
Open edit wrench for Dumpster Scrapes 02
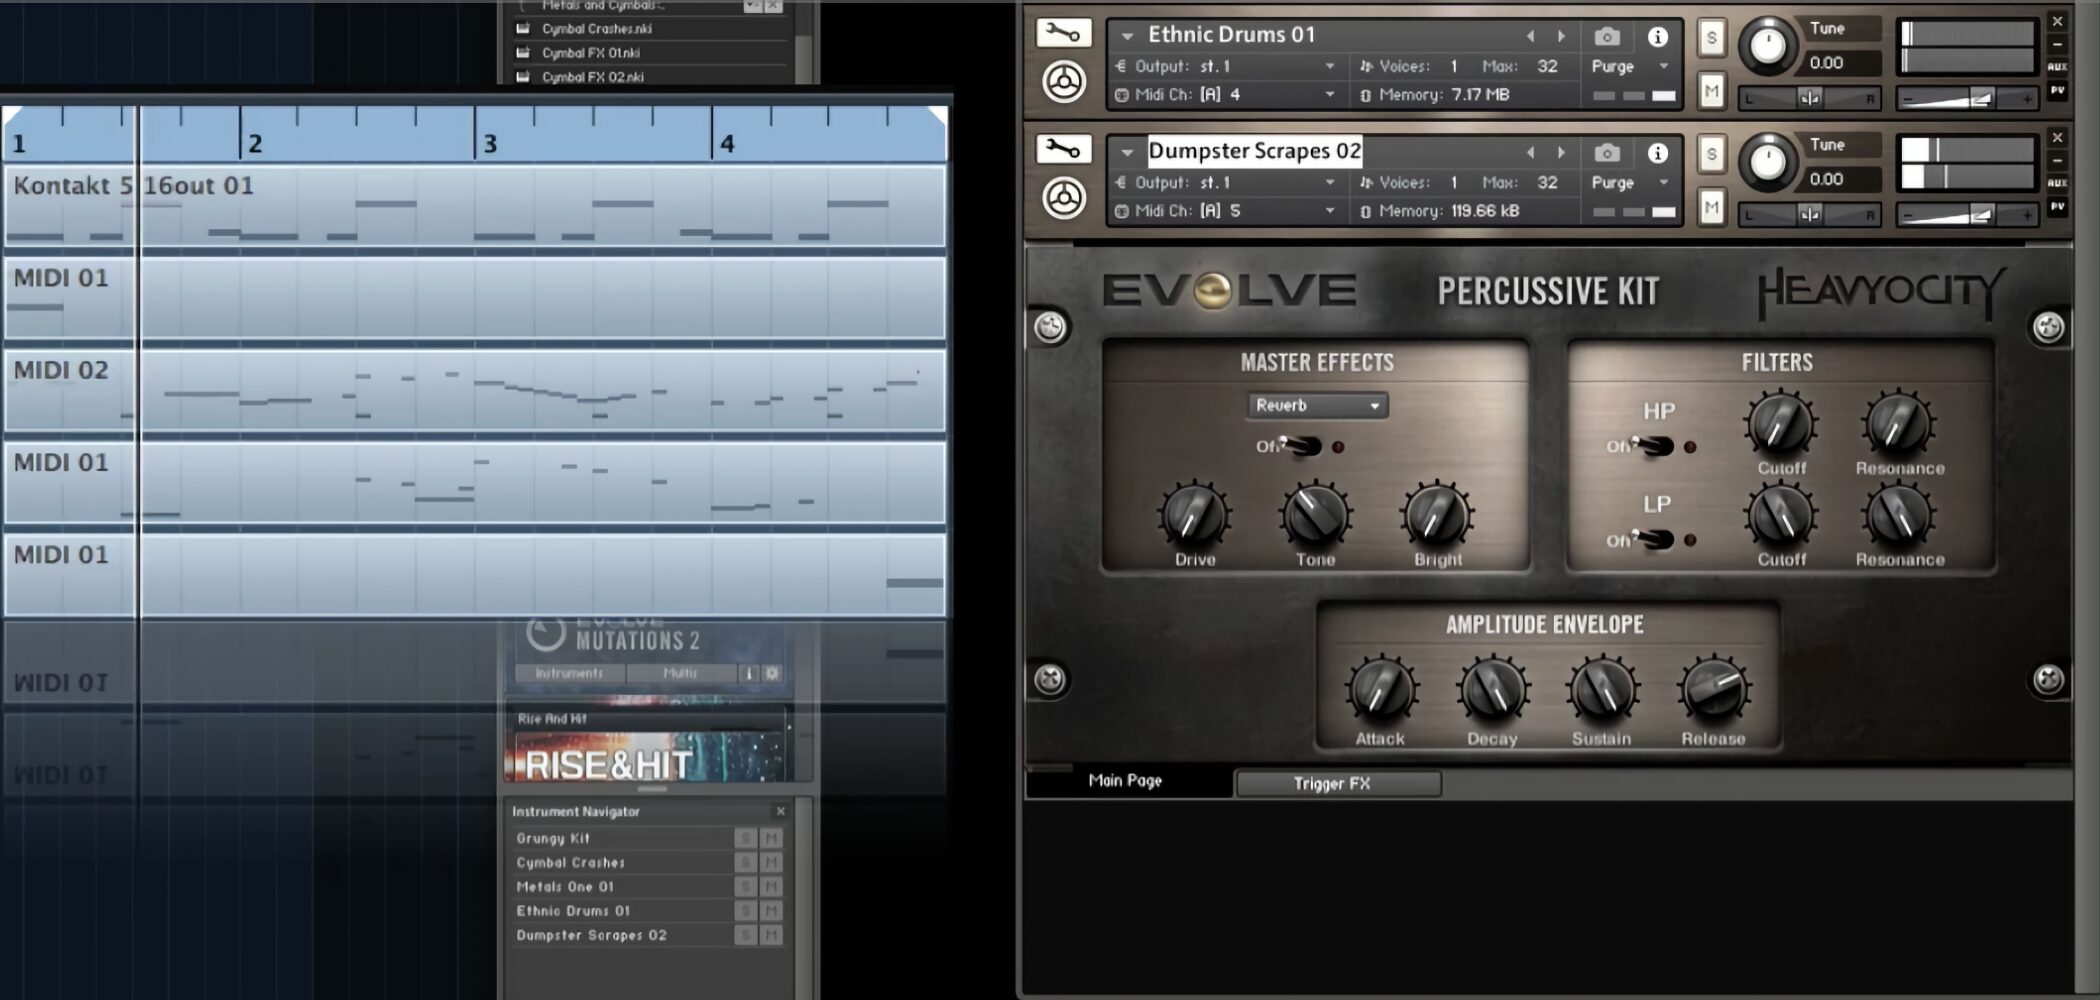(x=1062, y=150)
